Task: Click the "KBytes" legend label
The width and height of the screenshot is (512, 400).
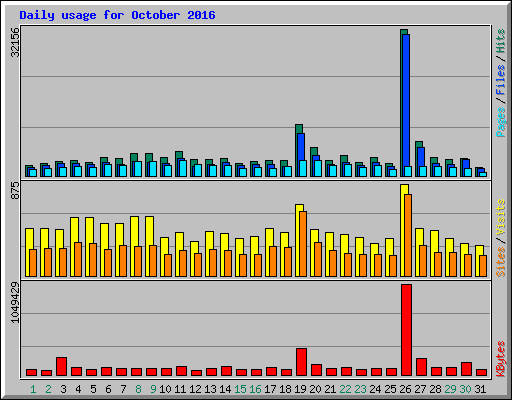Action: (x=501, y=359)
